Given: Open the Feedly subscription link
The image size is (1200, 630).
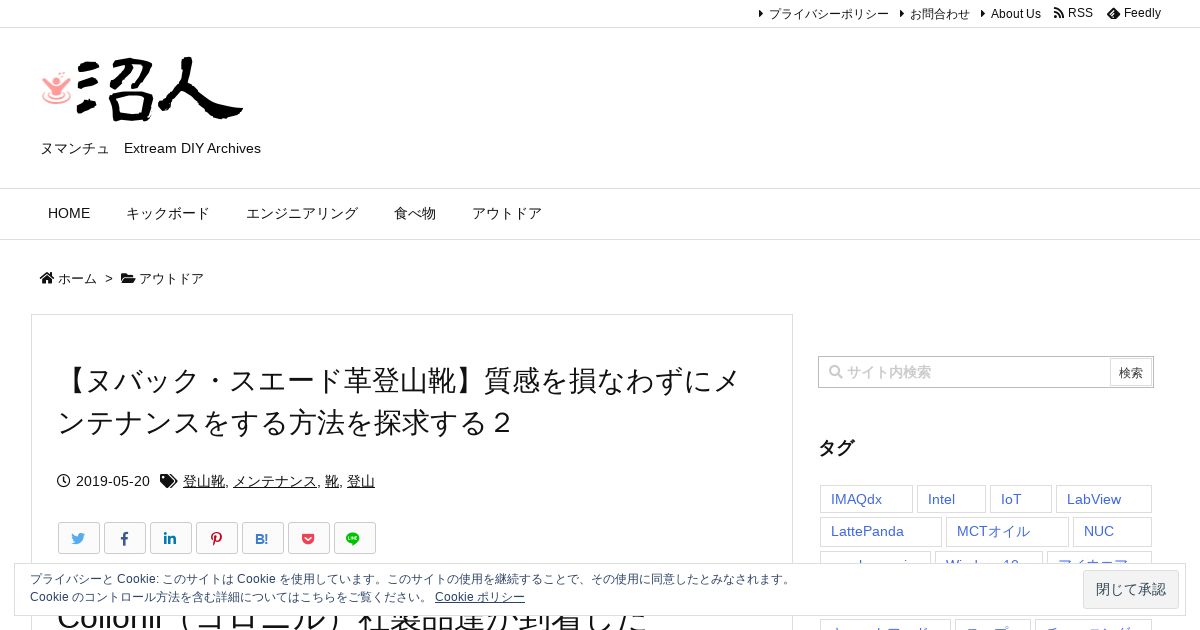Looking at the screenshot, I should tap(1134, 13).
